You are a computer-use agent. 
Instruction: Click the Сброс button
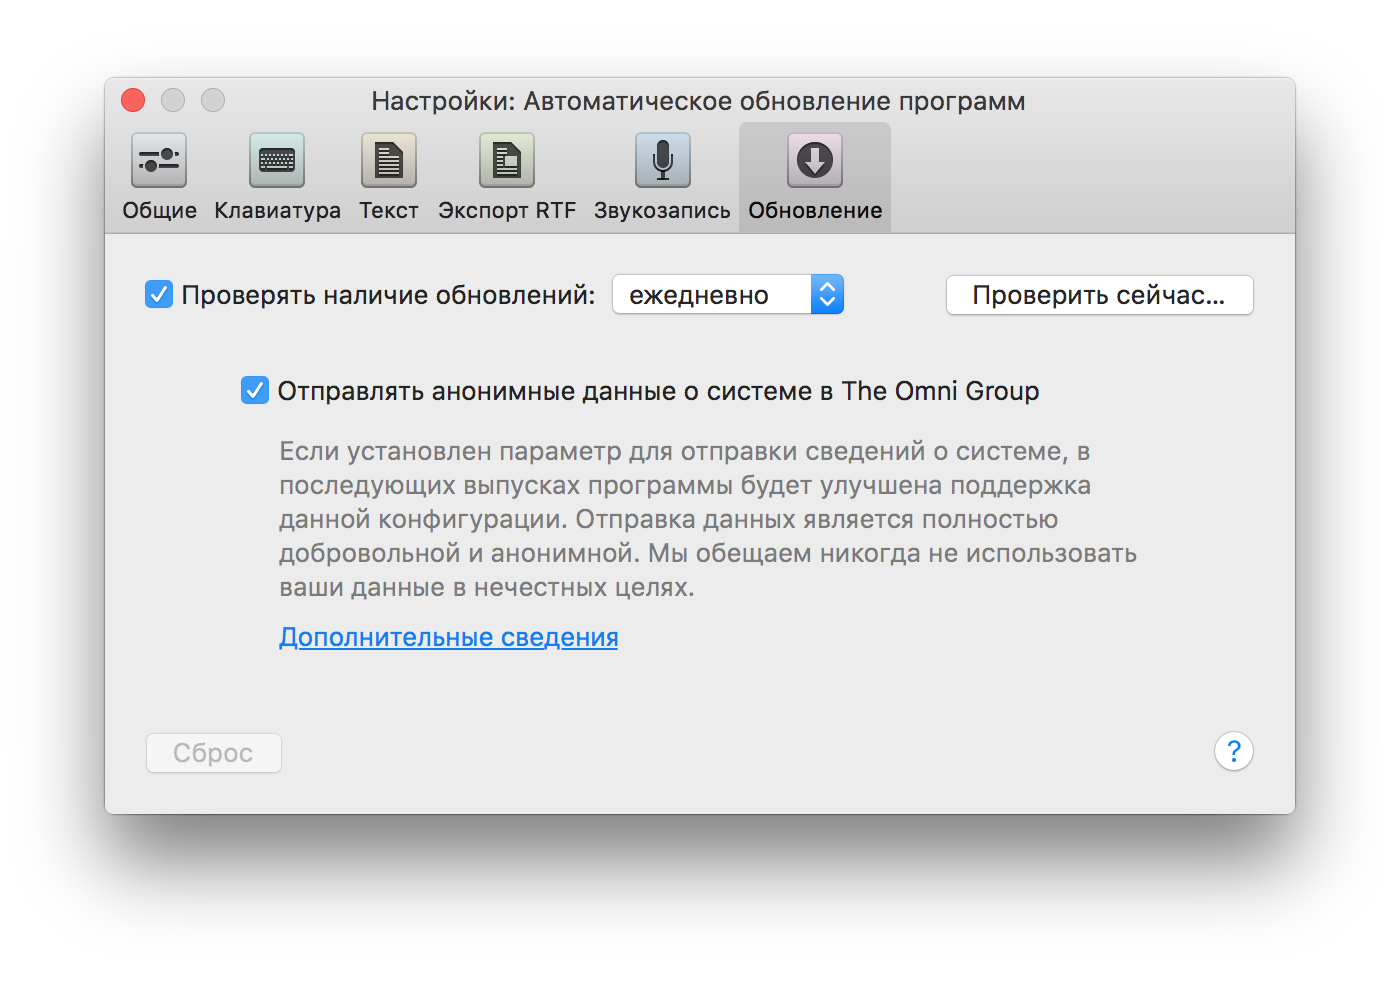coord(213,753)
